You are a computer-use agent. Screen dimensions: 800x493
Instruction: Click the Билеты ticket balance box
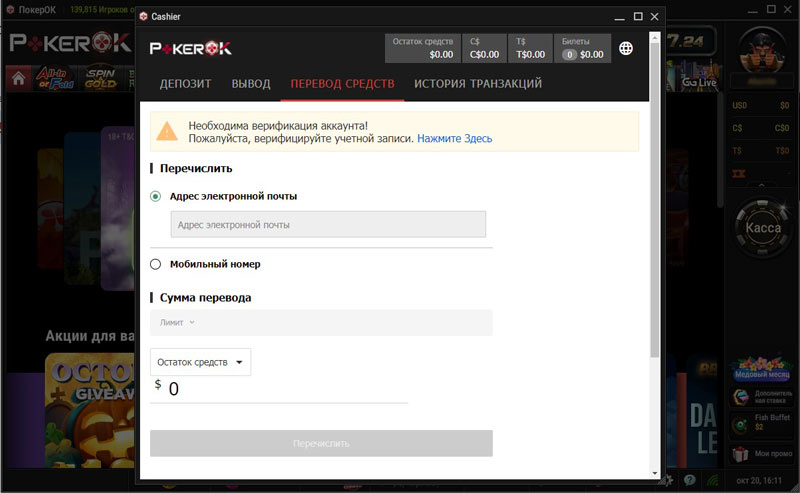point(581,48)
